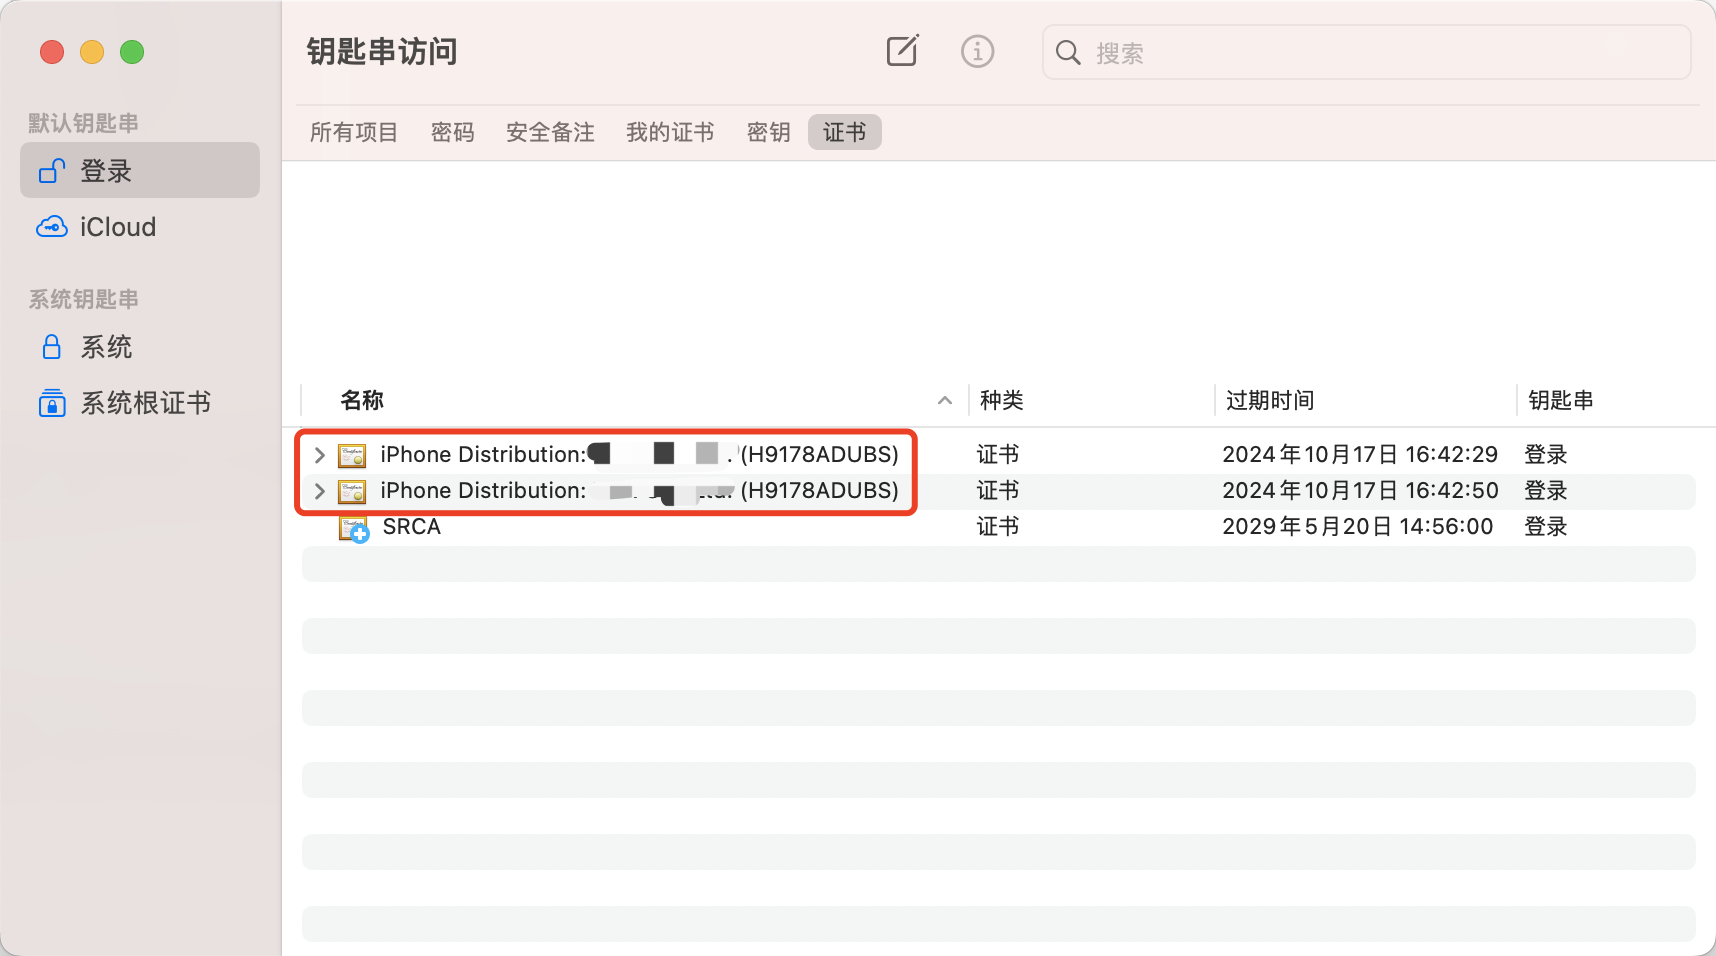Viewport: 1716px width, 956px height.
Task: Click the 钥匙串访问 window title
Action: (x=382, y=52)
